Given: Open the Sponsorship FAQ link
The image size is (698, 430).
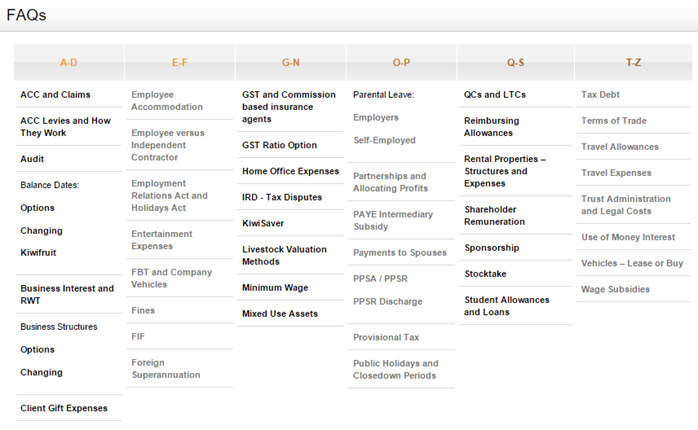Looking at the screenshot, I should click(x=491, y=248).
